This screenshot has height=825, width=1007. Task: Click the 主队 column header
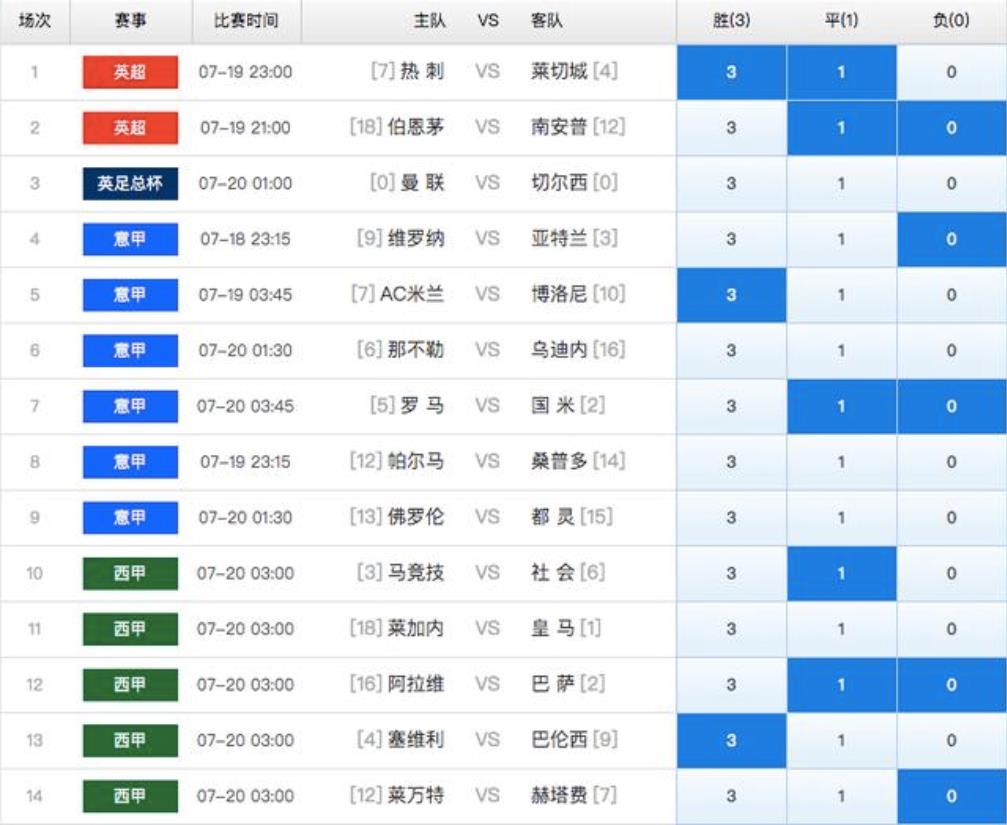(x=430, y=21)
